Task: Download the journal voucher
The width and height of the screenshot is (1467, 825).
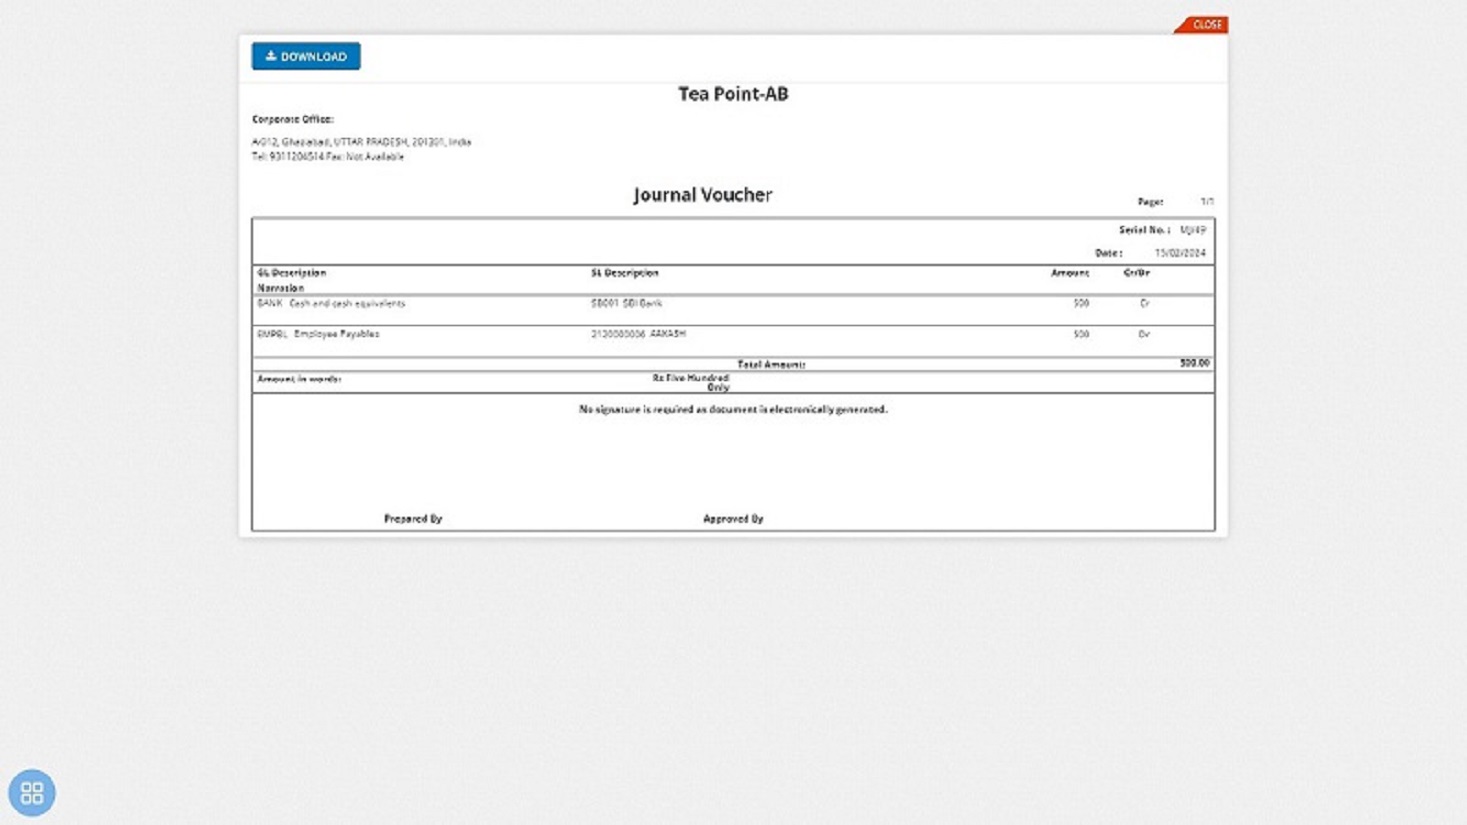Action: click(x=306, y=57)
